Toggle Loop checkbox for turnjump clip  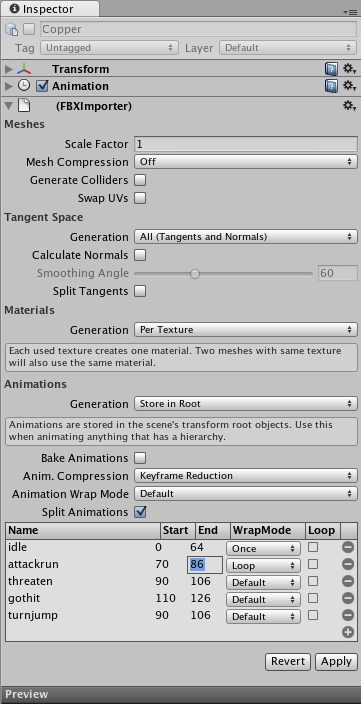[x=313, y=615]
